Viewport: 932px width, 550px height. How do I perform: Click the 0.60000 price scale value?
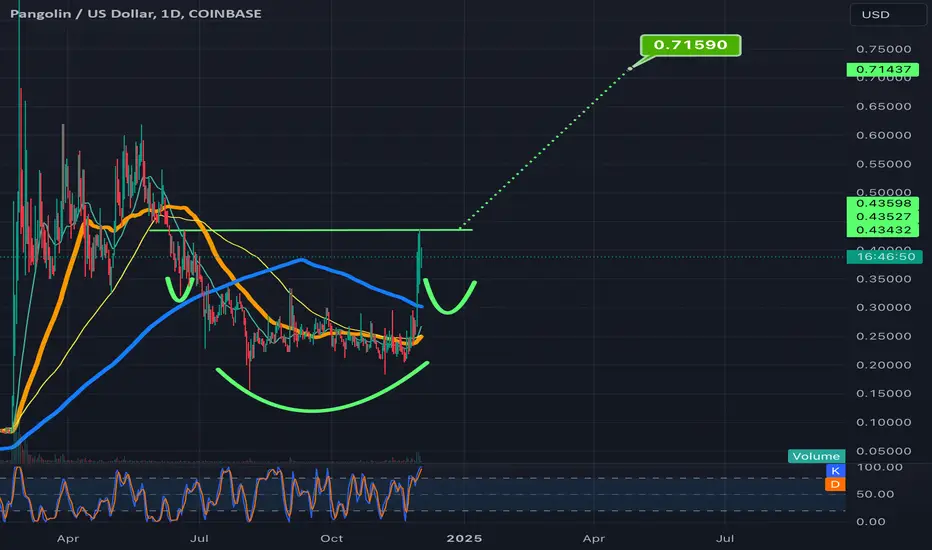[x=883, y=135]
